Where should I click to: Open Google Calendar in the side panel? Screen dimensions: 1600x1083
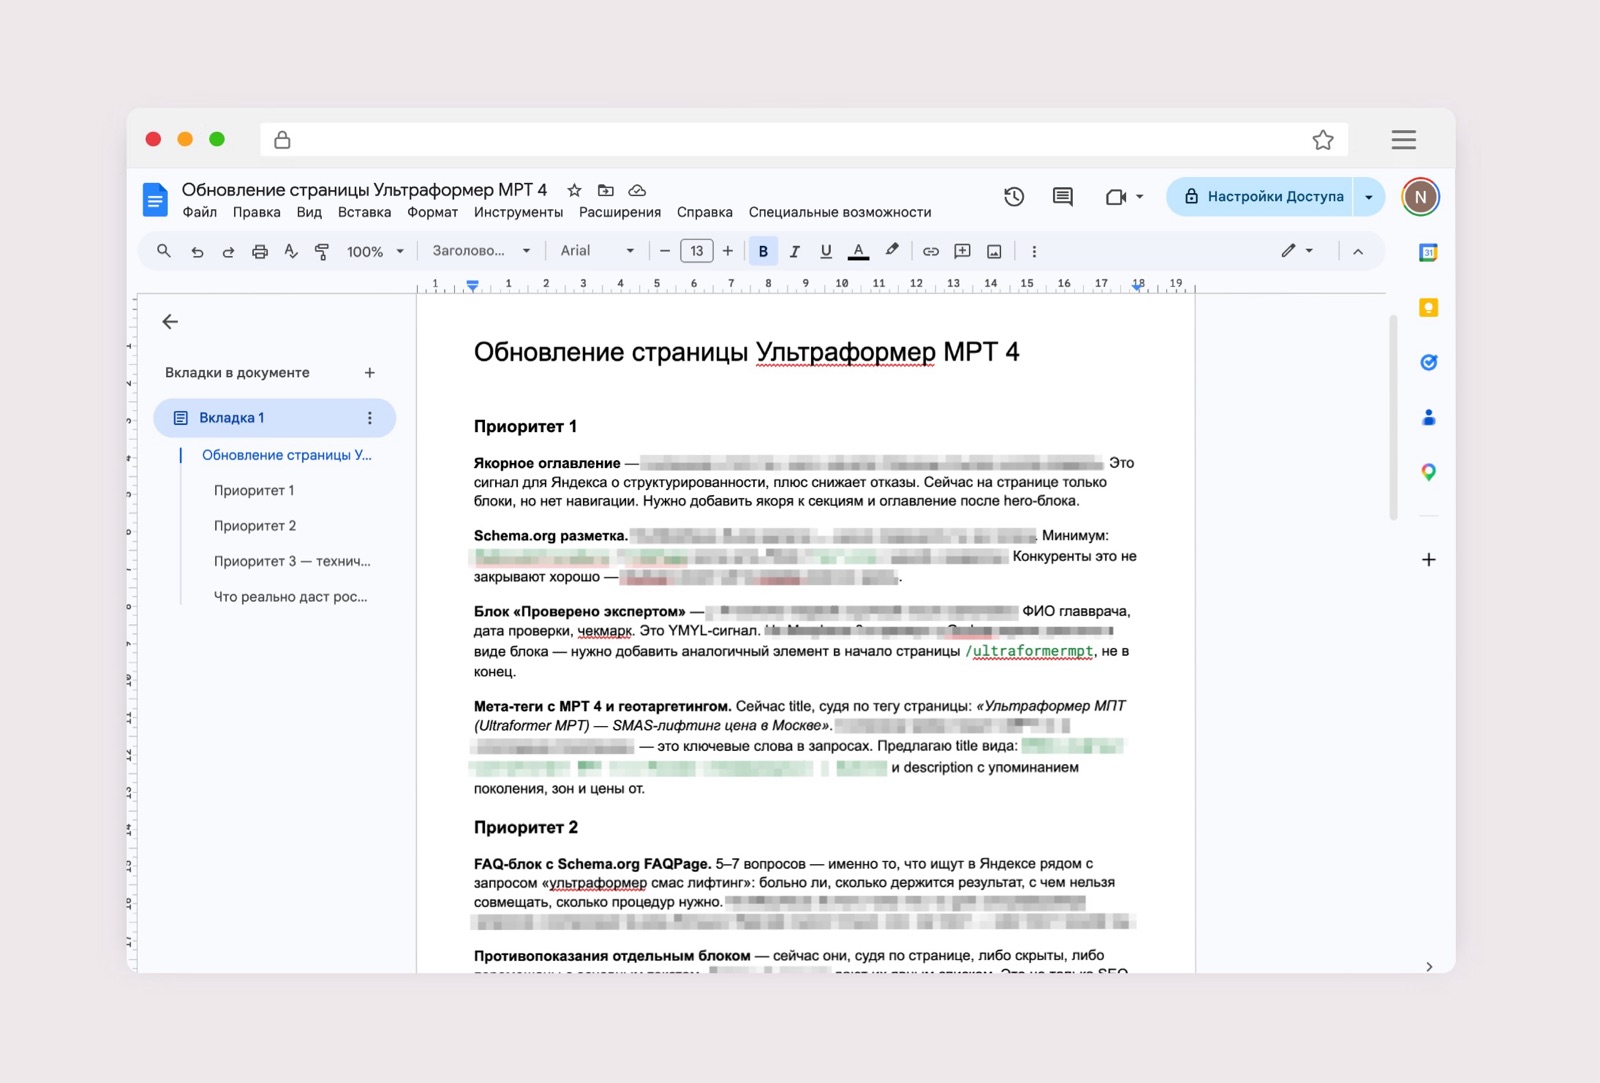1429,253
